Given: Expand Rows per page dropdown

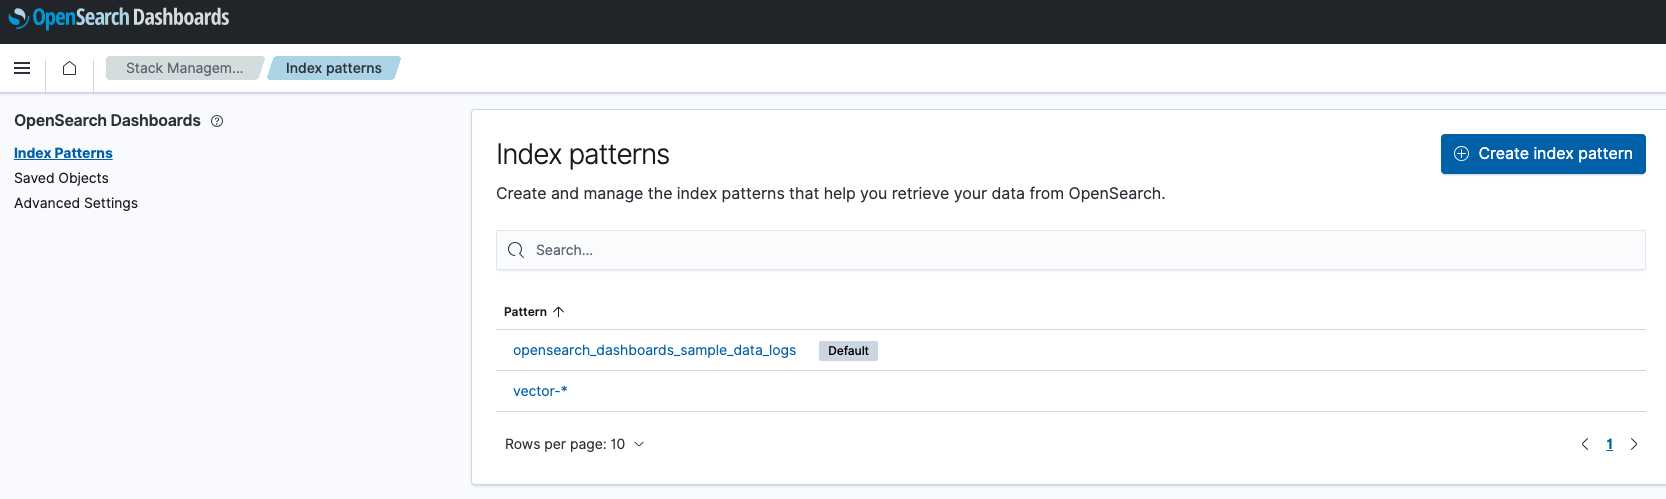Looking at the screenshot, I should 575,444.
